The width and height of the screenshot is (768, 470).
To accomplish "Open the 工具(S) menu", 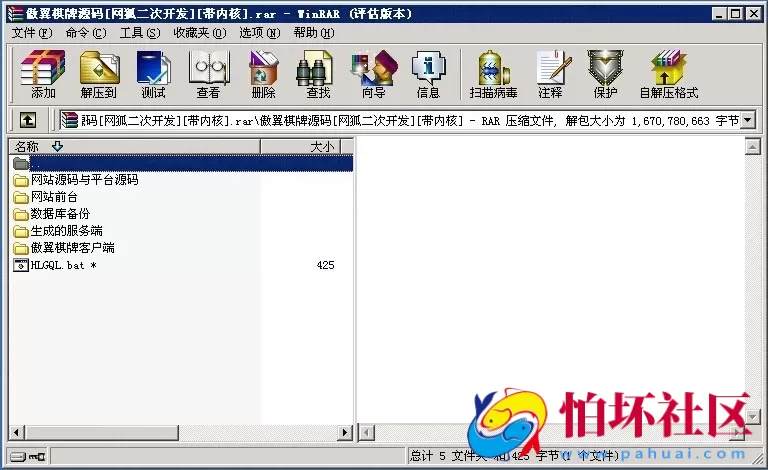I will pos(139,33).
